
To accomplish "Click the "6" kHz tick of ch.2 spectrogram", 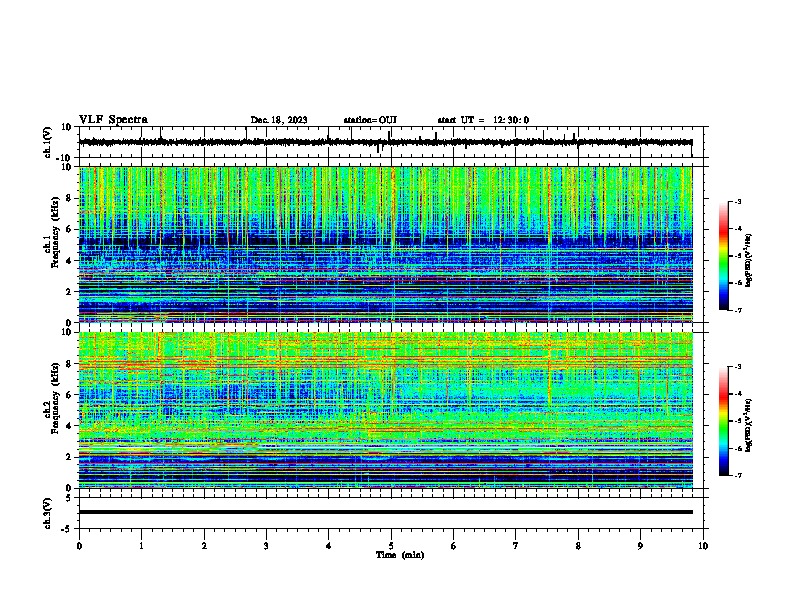I will (70, 395).
